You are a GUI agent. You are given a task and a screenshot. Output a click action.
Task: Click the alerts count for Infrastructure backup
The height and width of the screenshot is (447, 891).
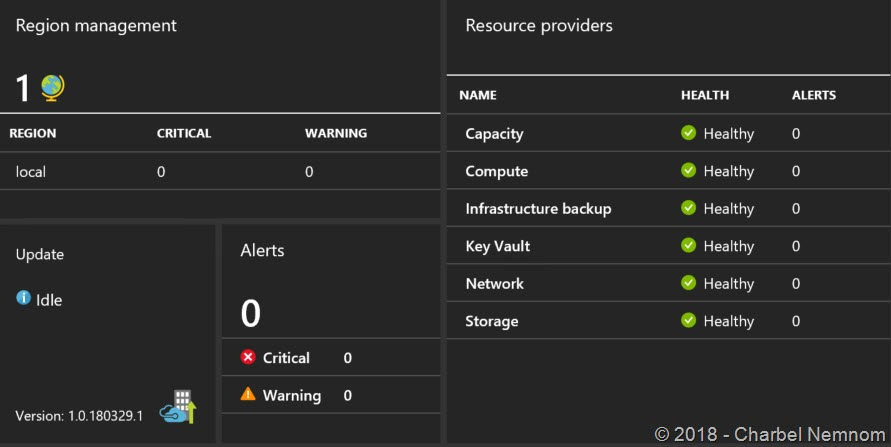click(x=796, y=208)
